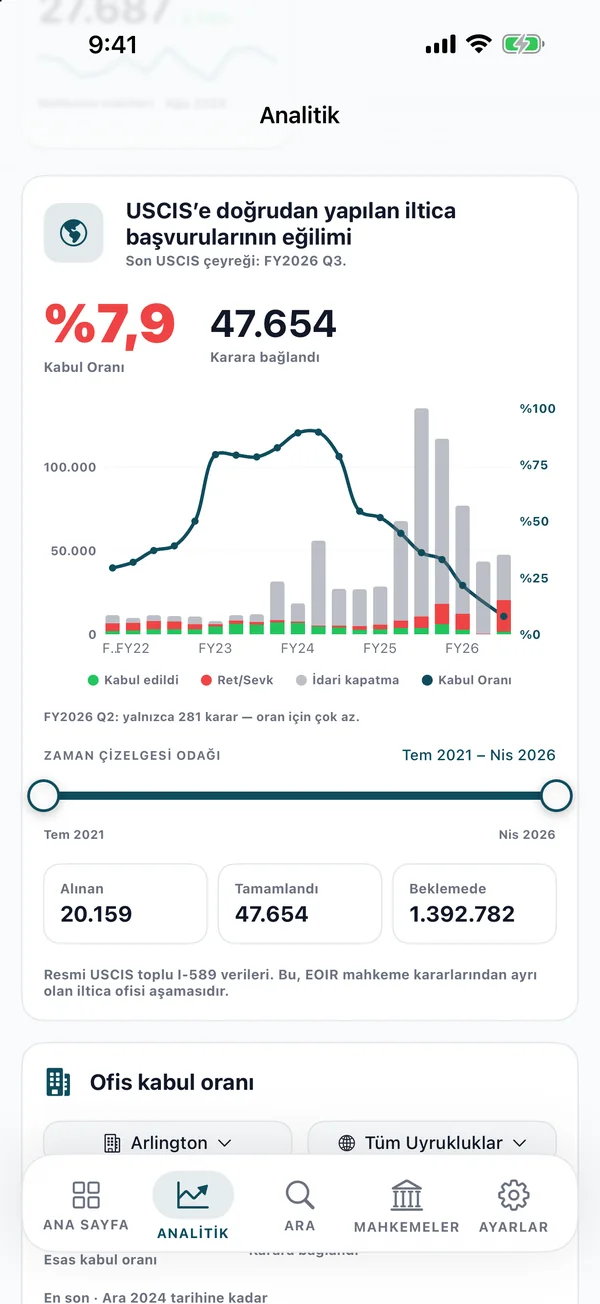Tap the Alınan 20.159 stat card

[x=126, y=904]
